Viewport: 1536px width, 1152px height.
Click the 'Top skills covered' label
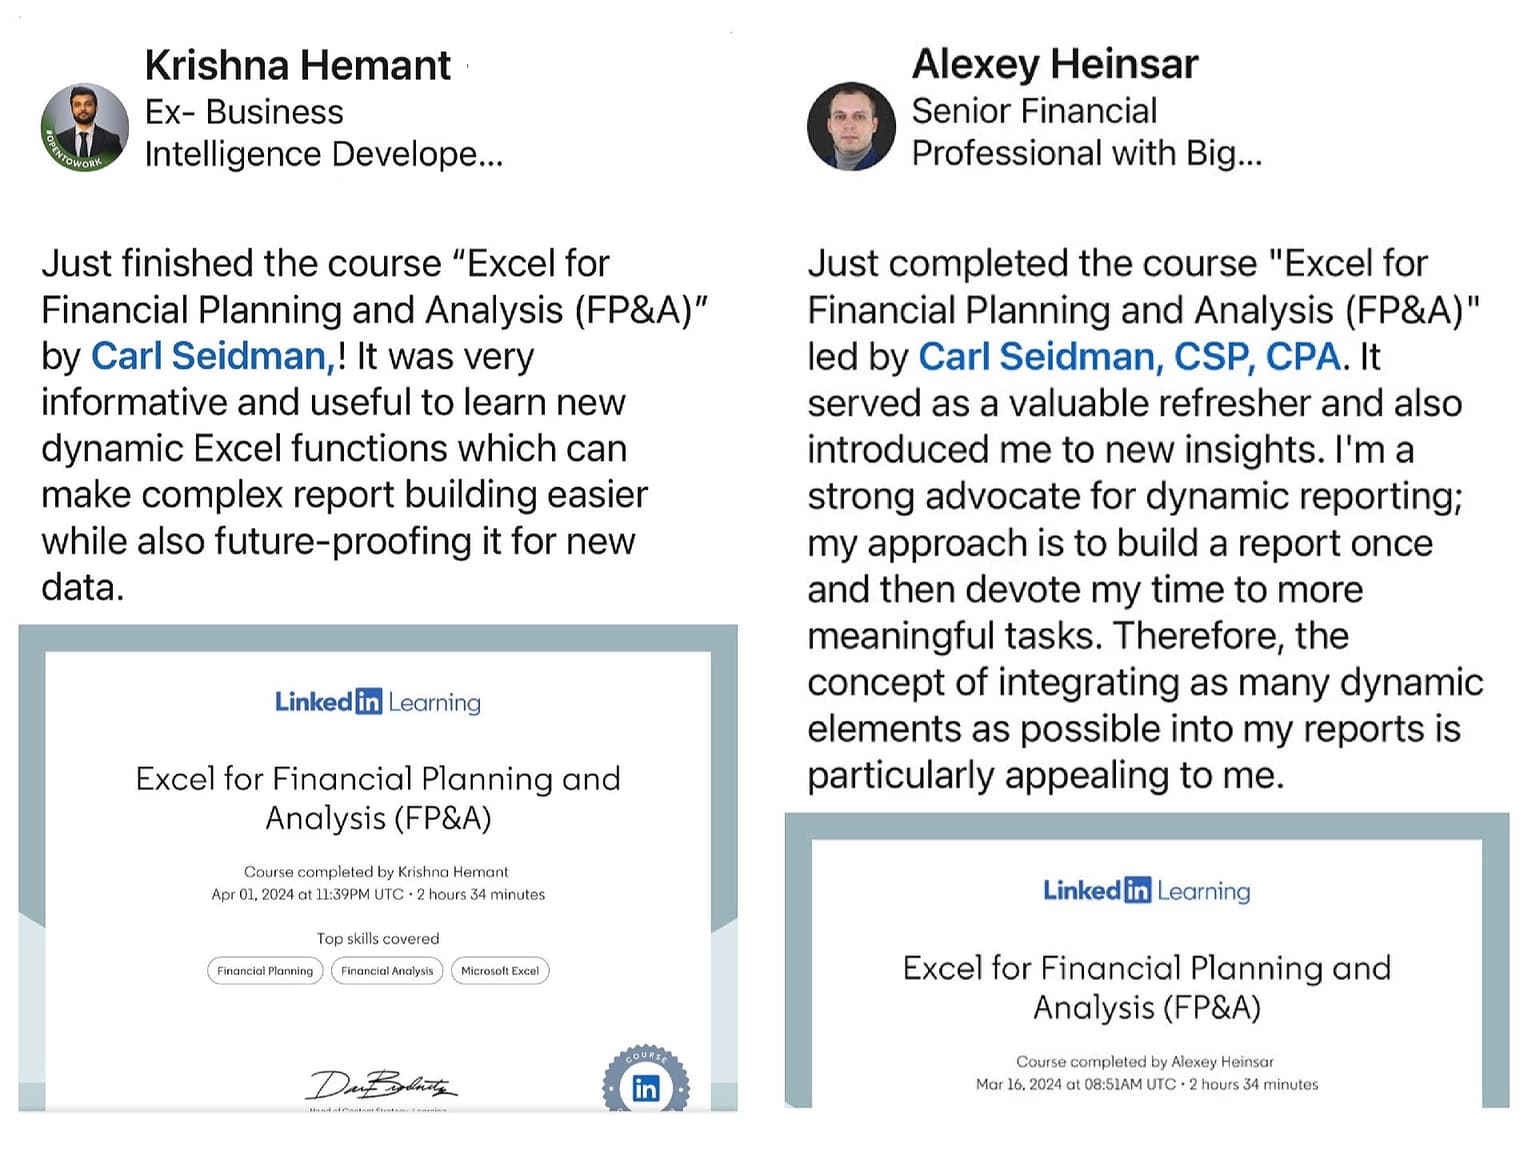(x=378, y=939)
